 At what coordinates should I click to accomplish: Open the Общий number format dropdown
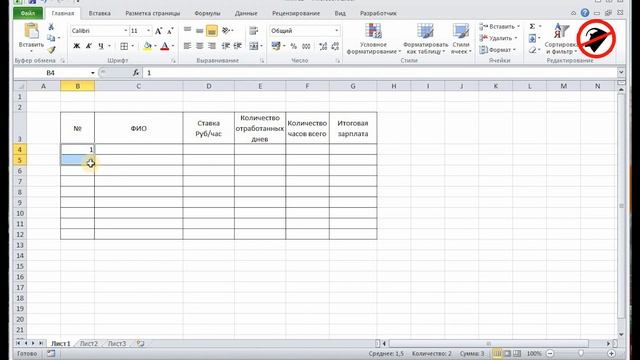[x=336, y=31]
